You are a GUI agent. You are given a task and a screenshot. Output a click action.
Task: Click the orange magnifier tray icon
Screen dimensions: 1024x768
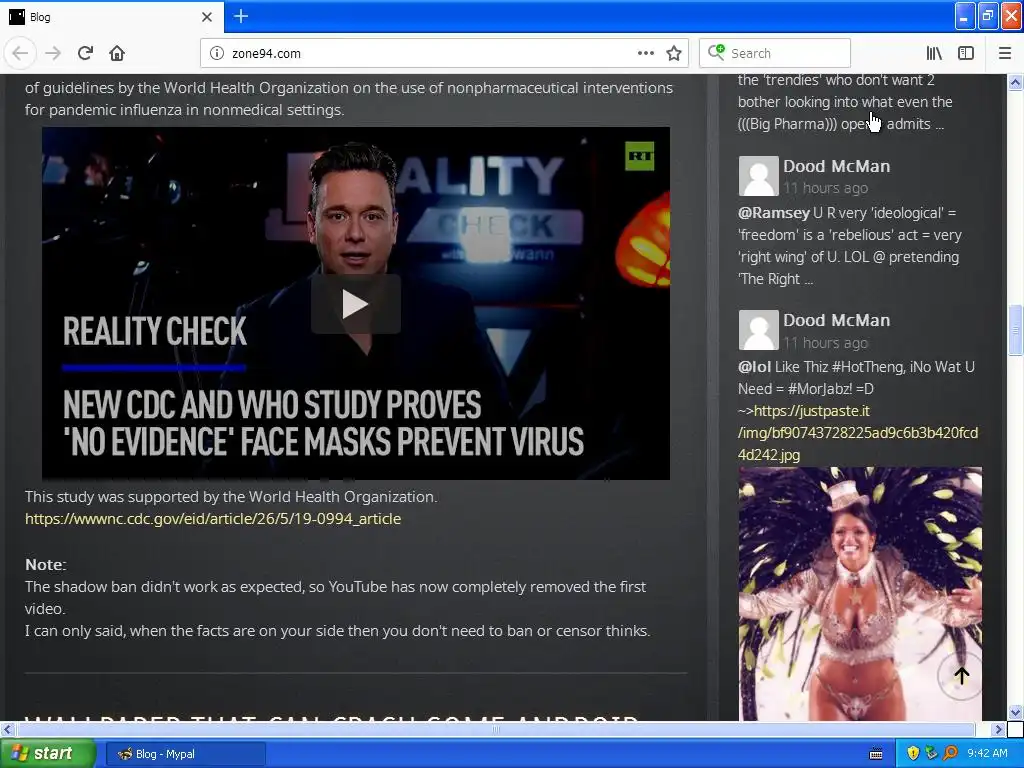950,754
